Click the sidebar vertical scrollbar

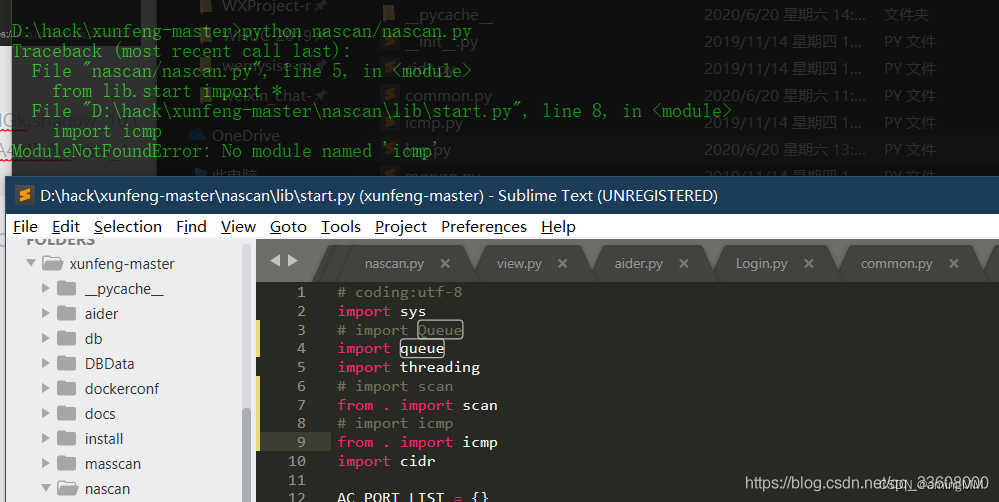[247, 454]
